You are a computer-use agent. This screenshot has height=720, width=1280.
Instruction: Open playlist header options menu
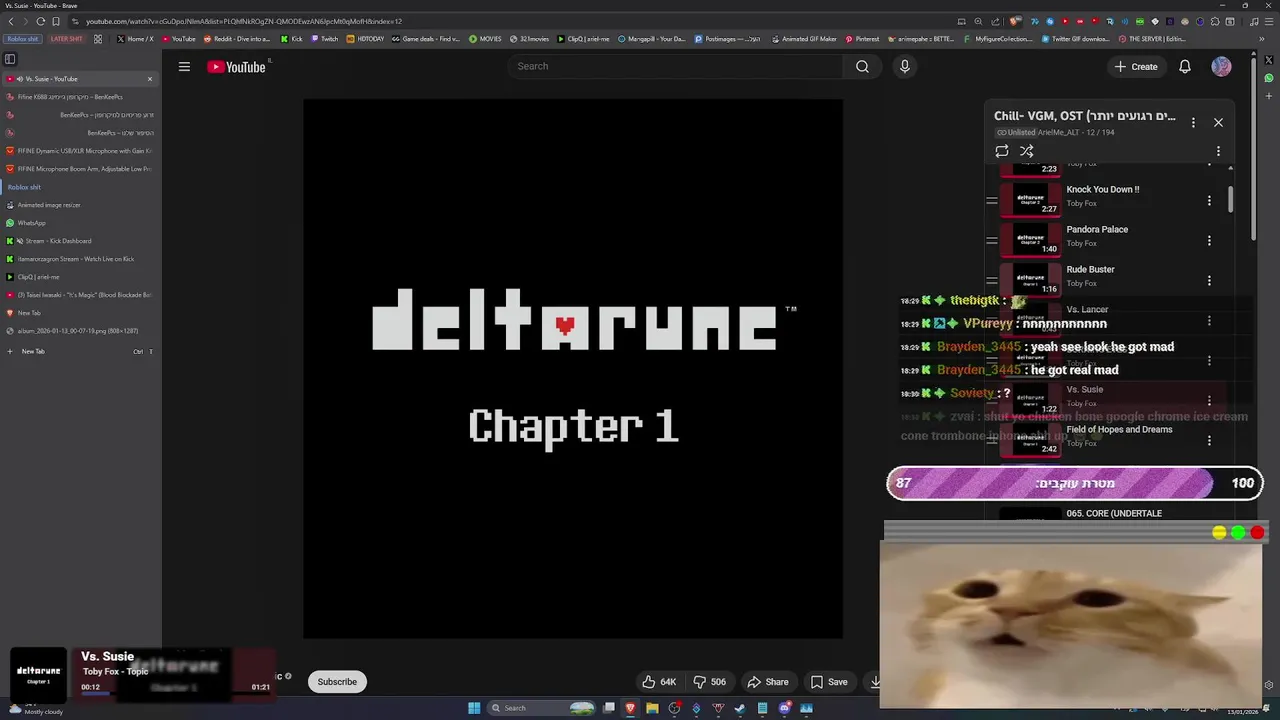[1193, 122]
